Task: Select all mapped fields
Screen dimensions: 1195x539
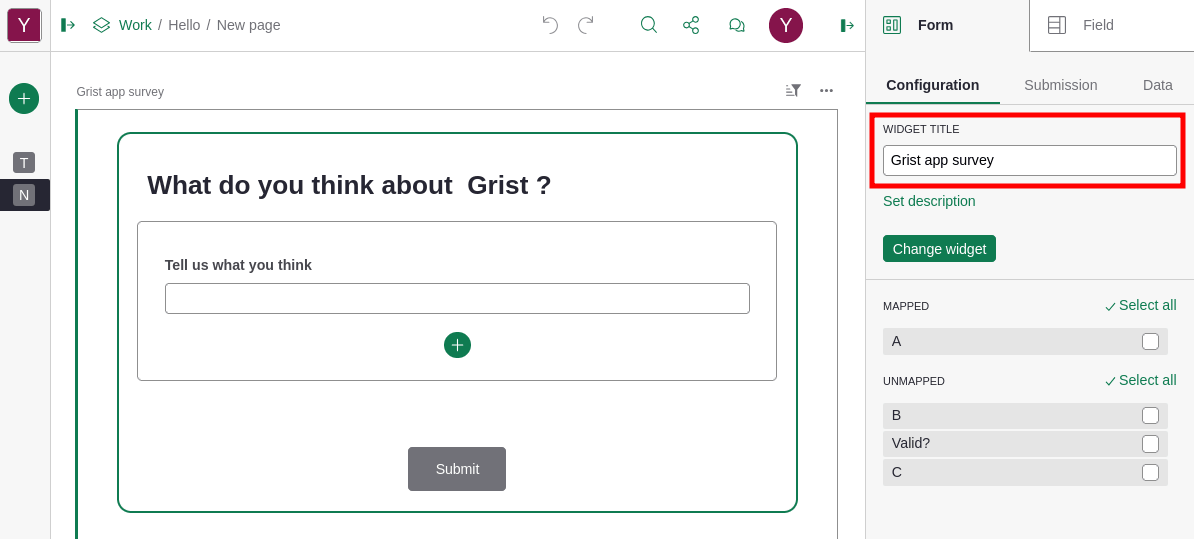Action: pos(1140,306)
